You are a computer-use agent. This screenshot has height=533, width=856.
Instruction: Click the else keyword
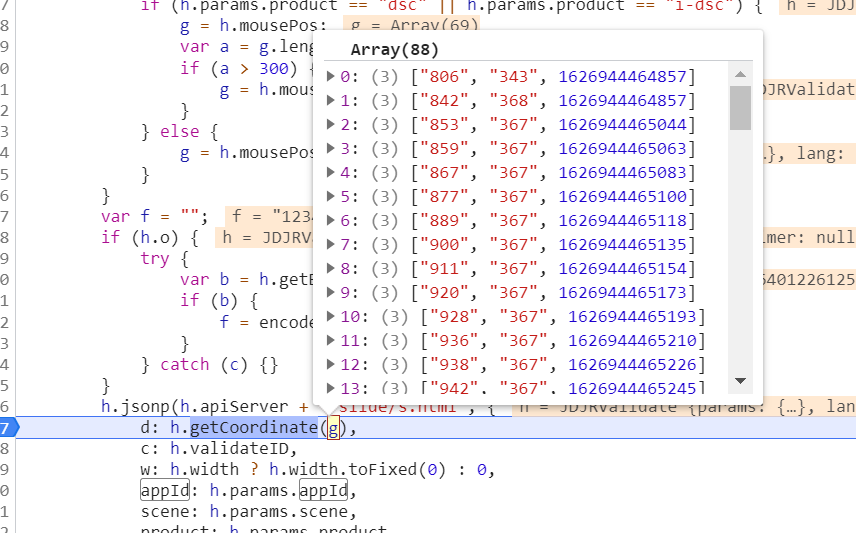point(179,132)
